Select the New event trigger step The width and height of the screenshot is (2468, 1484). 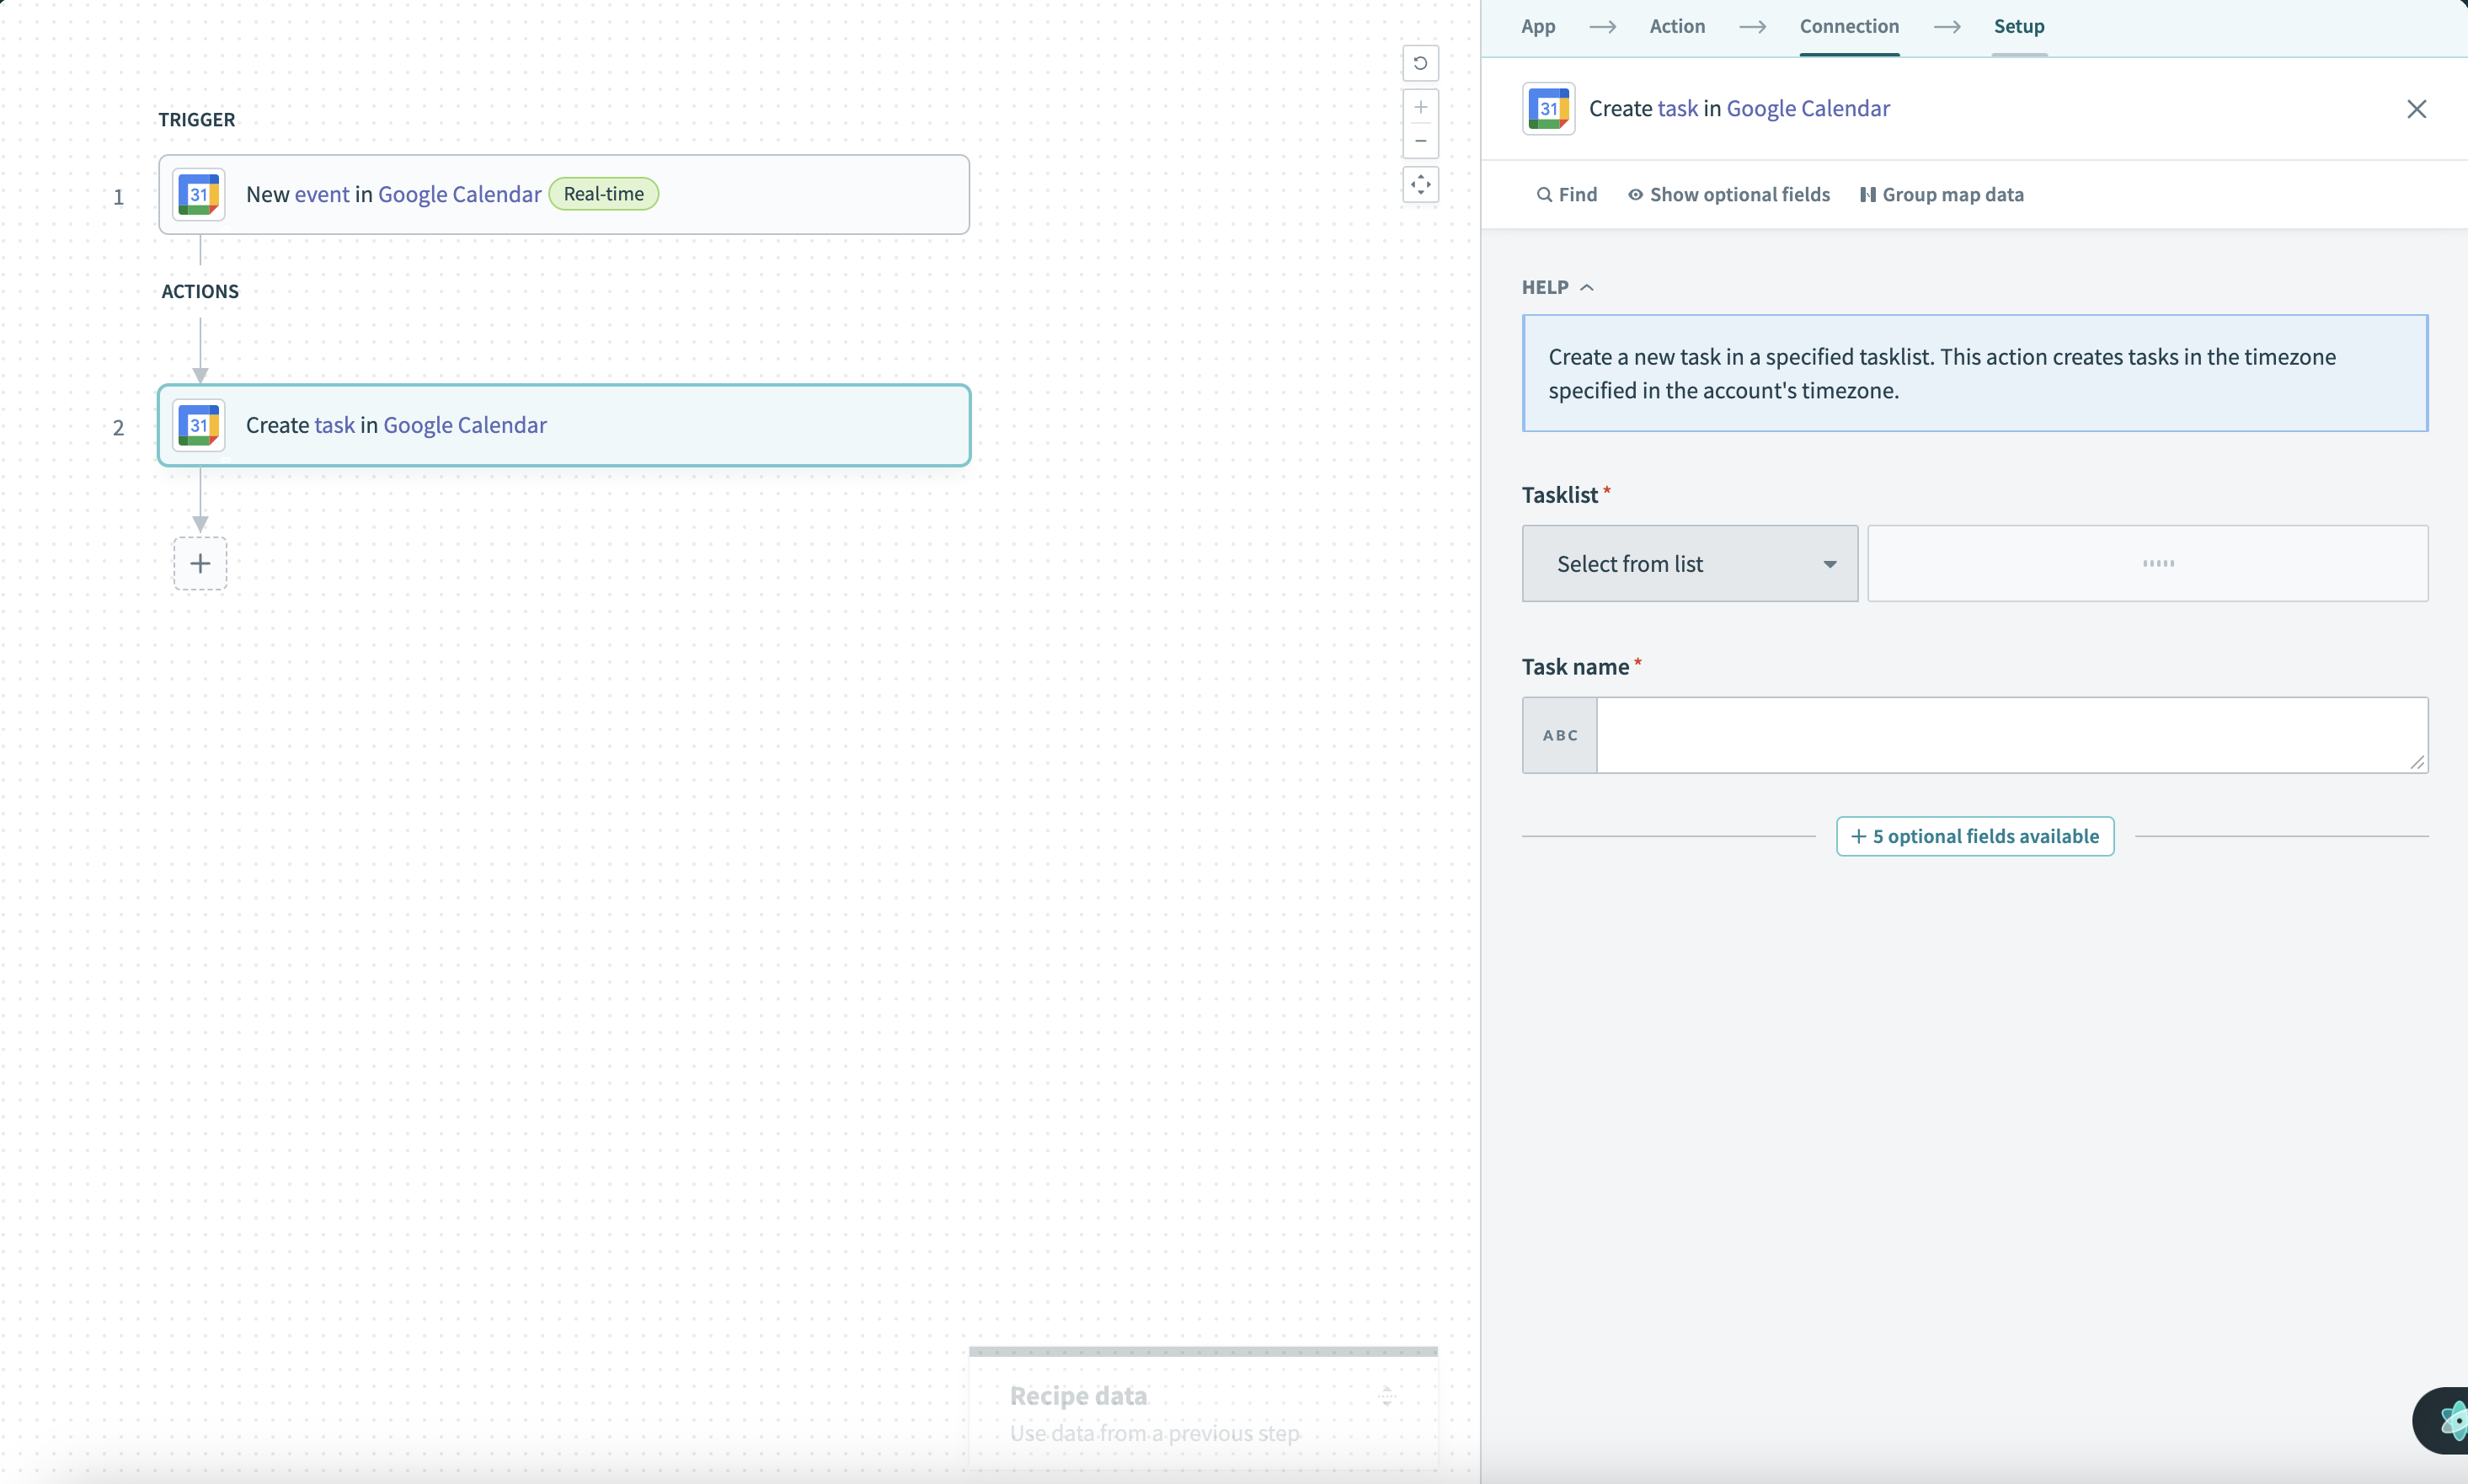[x=564, y=194]
